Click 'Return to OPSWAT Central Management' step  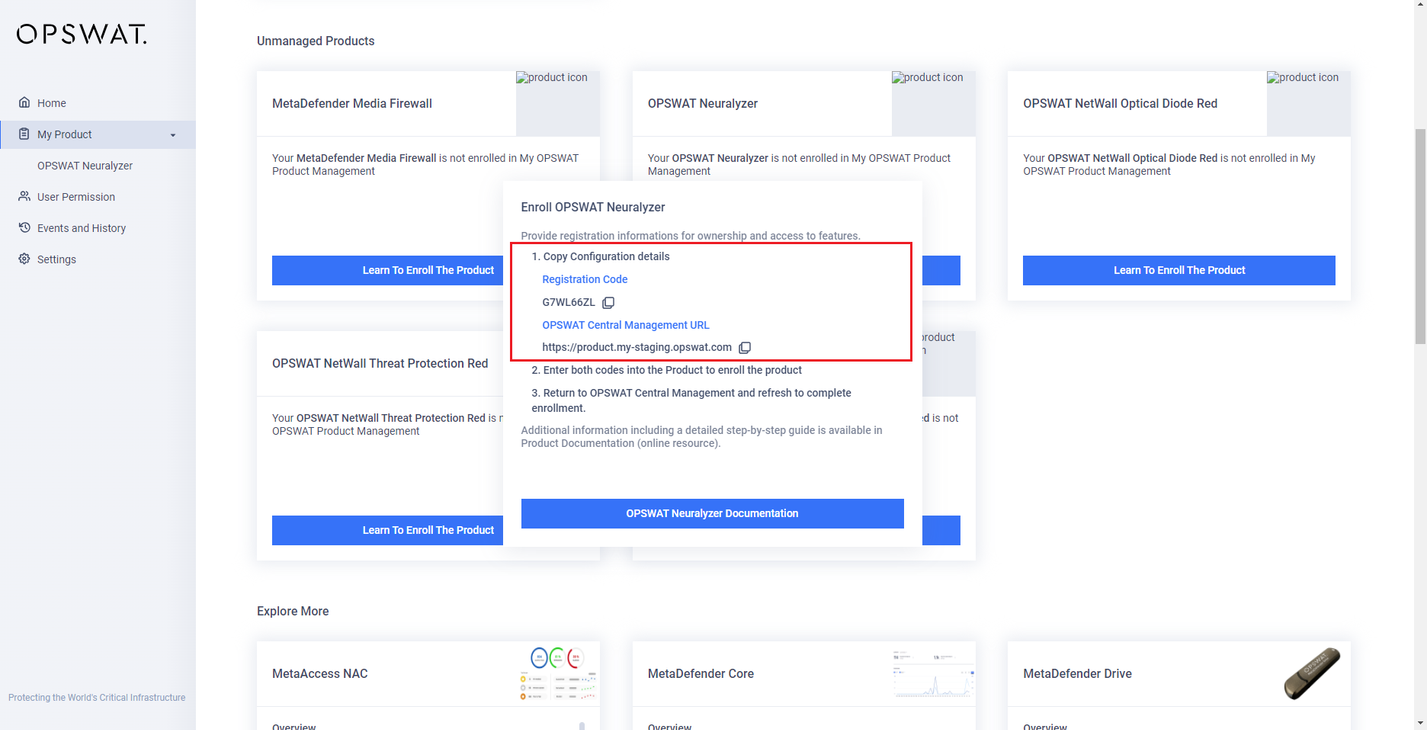click(691, 400)
